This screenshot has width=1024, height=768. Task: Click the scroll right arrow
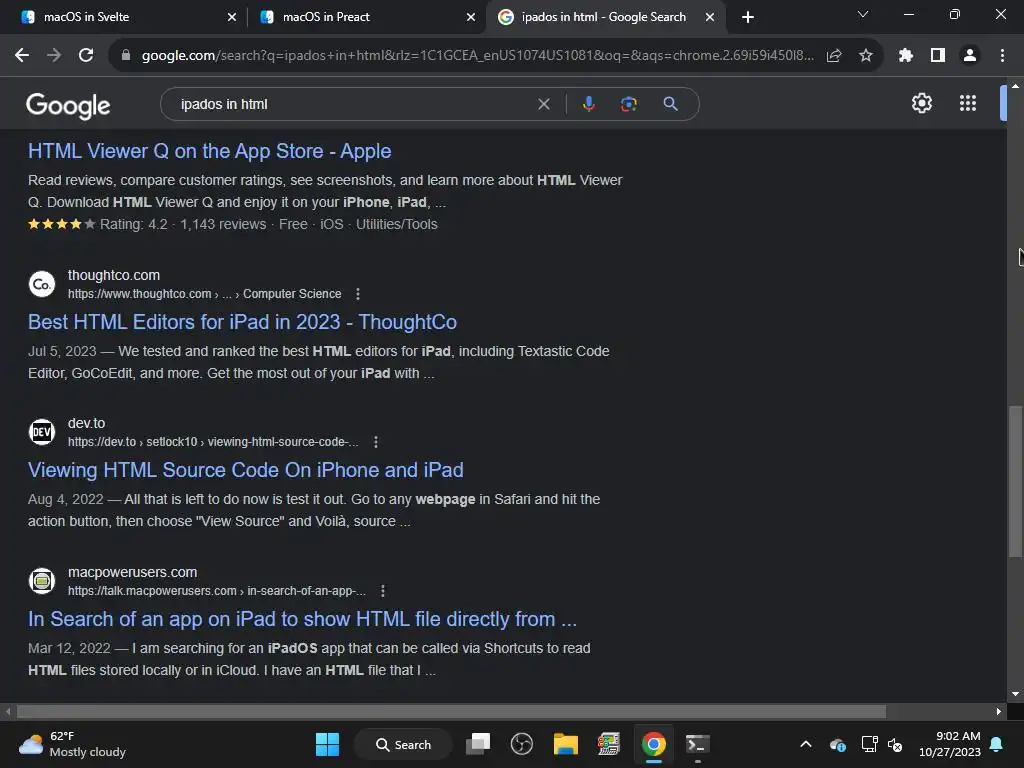999,711
